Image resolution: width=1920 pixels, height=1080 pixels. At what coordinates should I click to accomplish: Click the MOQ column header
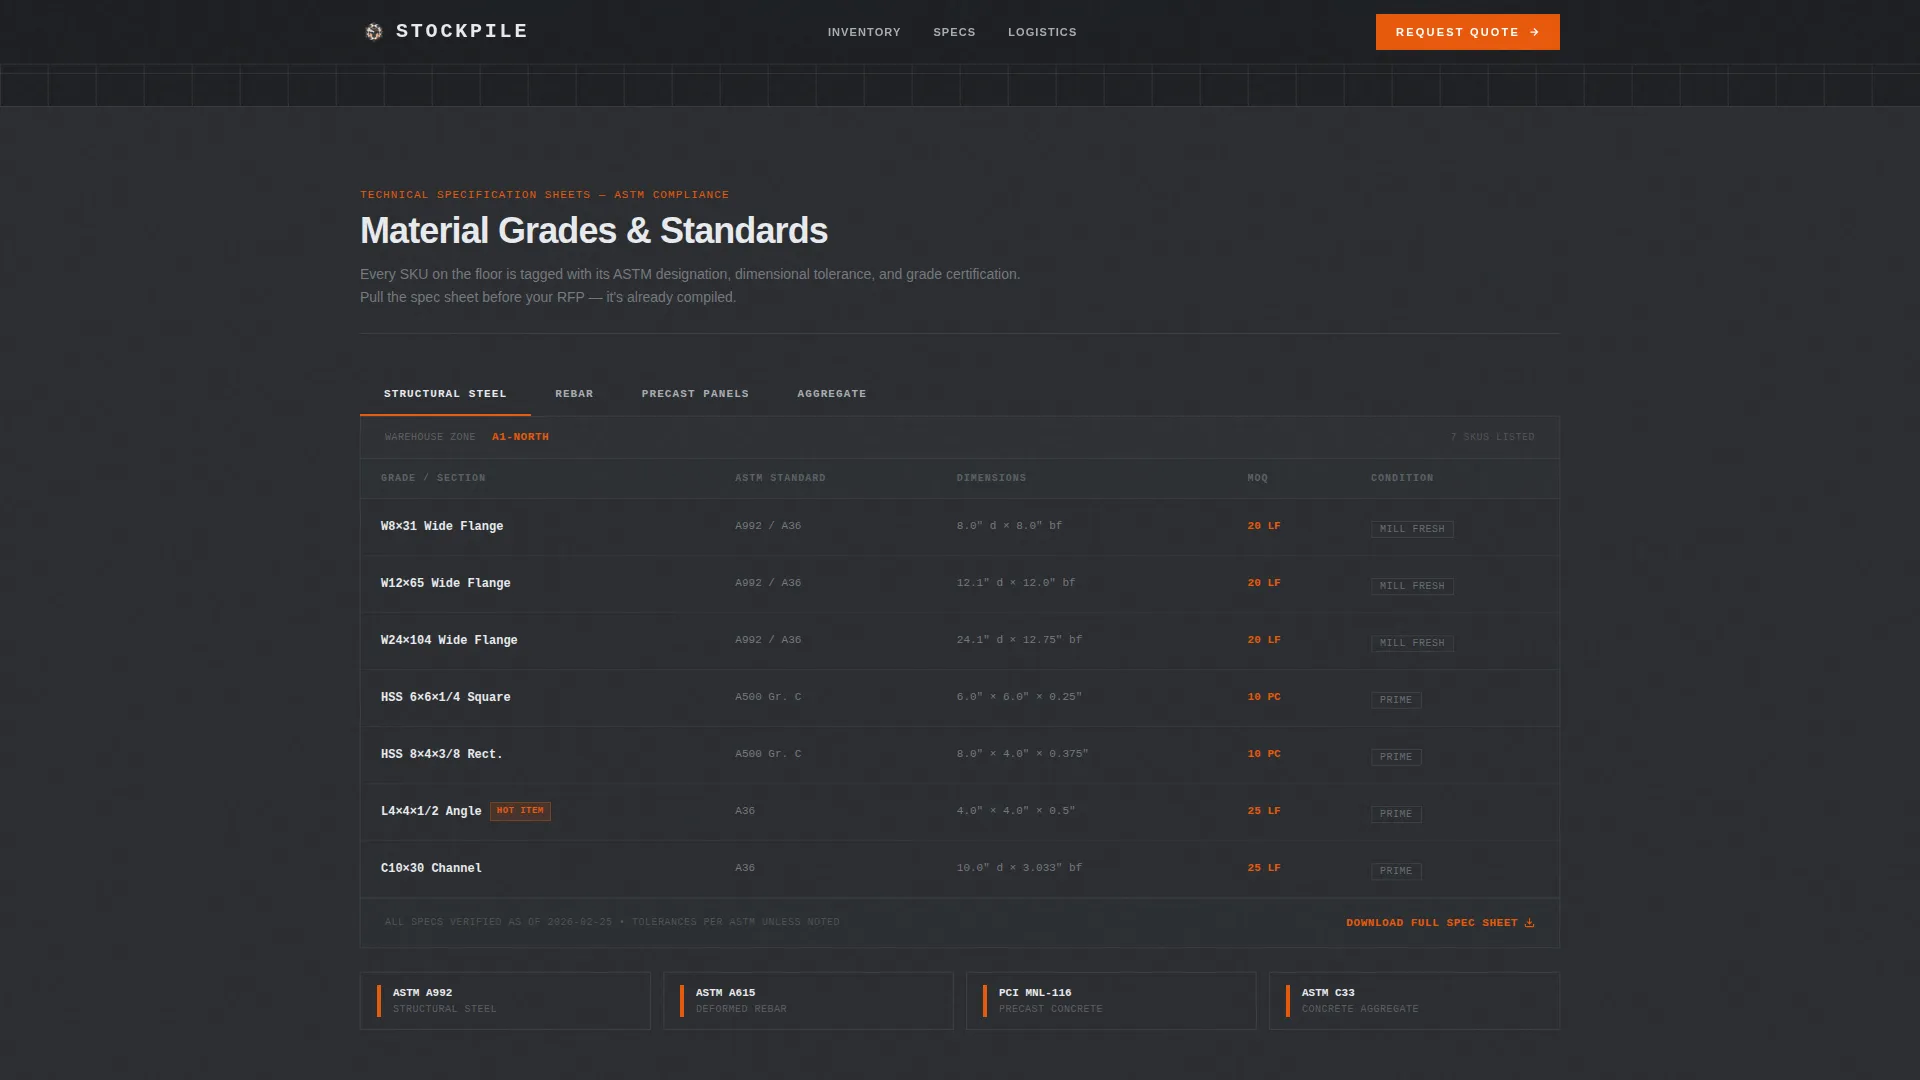(1257, 478)
